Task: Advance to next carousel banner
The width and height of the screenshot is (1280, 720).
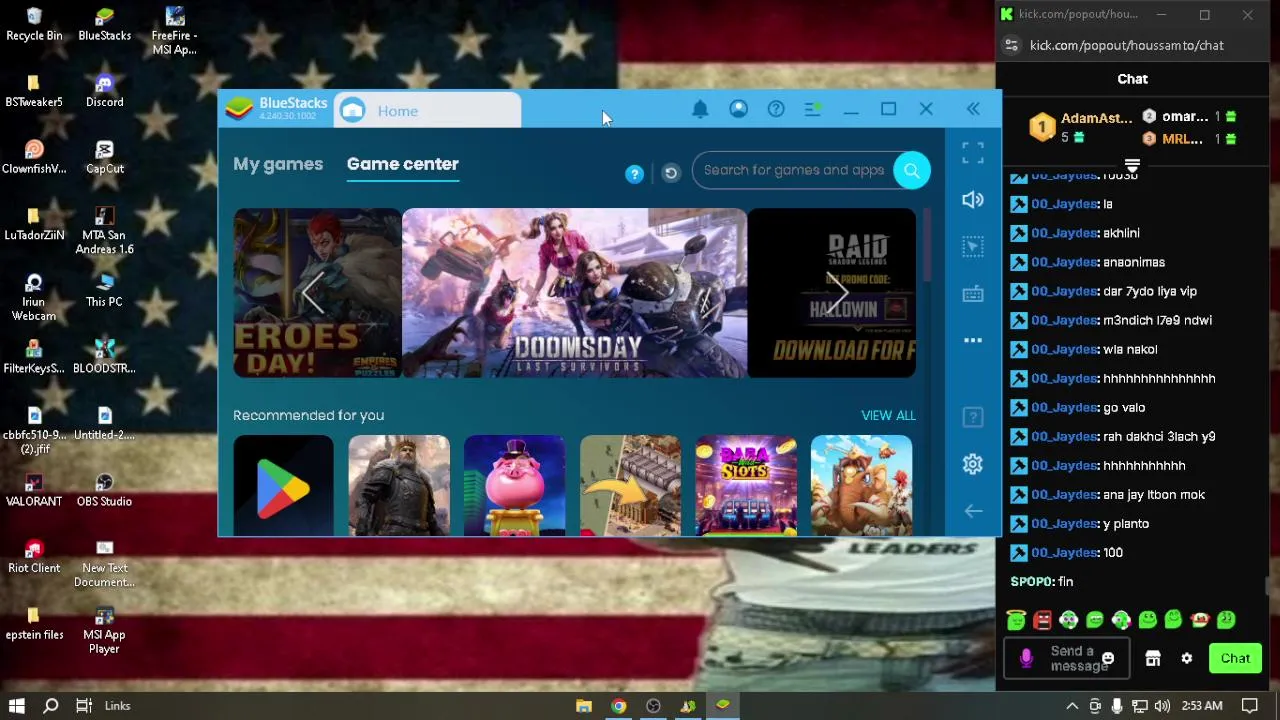Action: coord(838,293)
